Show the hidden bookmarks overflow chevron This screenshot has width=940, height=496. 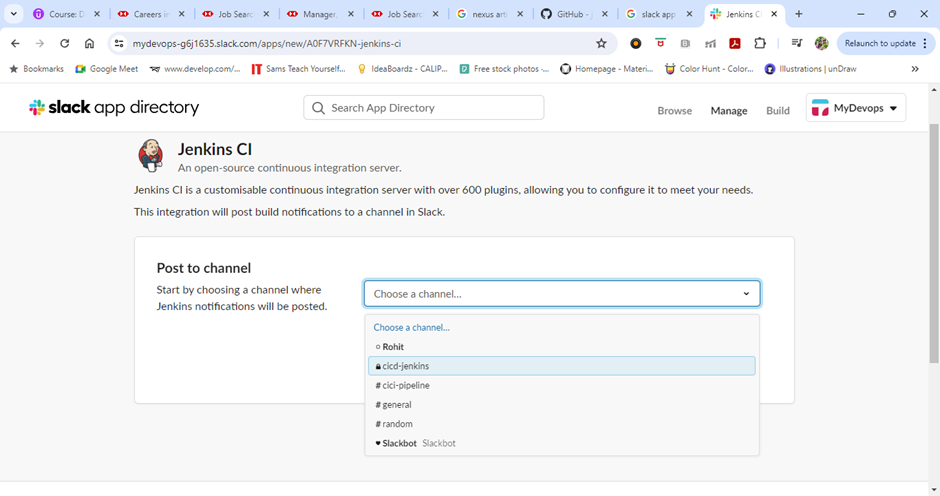tap(915, 69)
